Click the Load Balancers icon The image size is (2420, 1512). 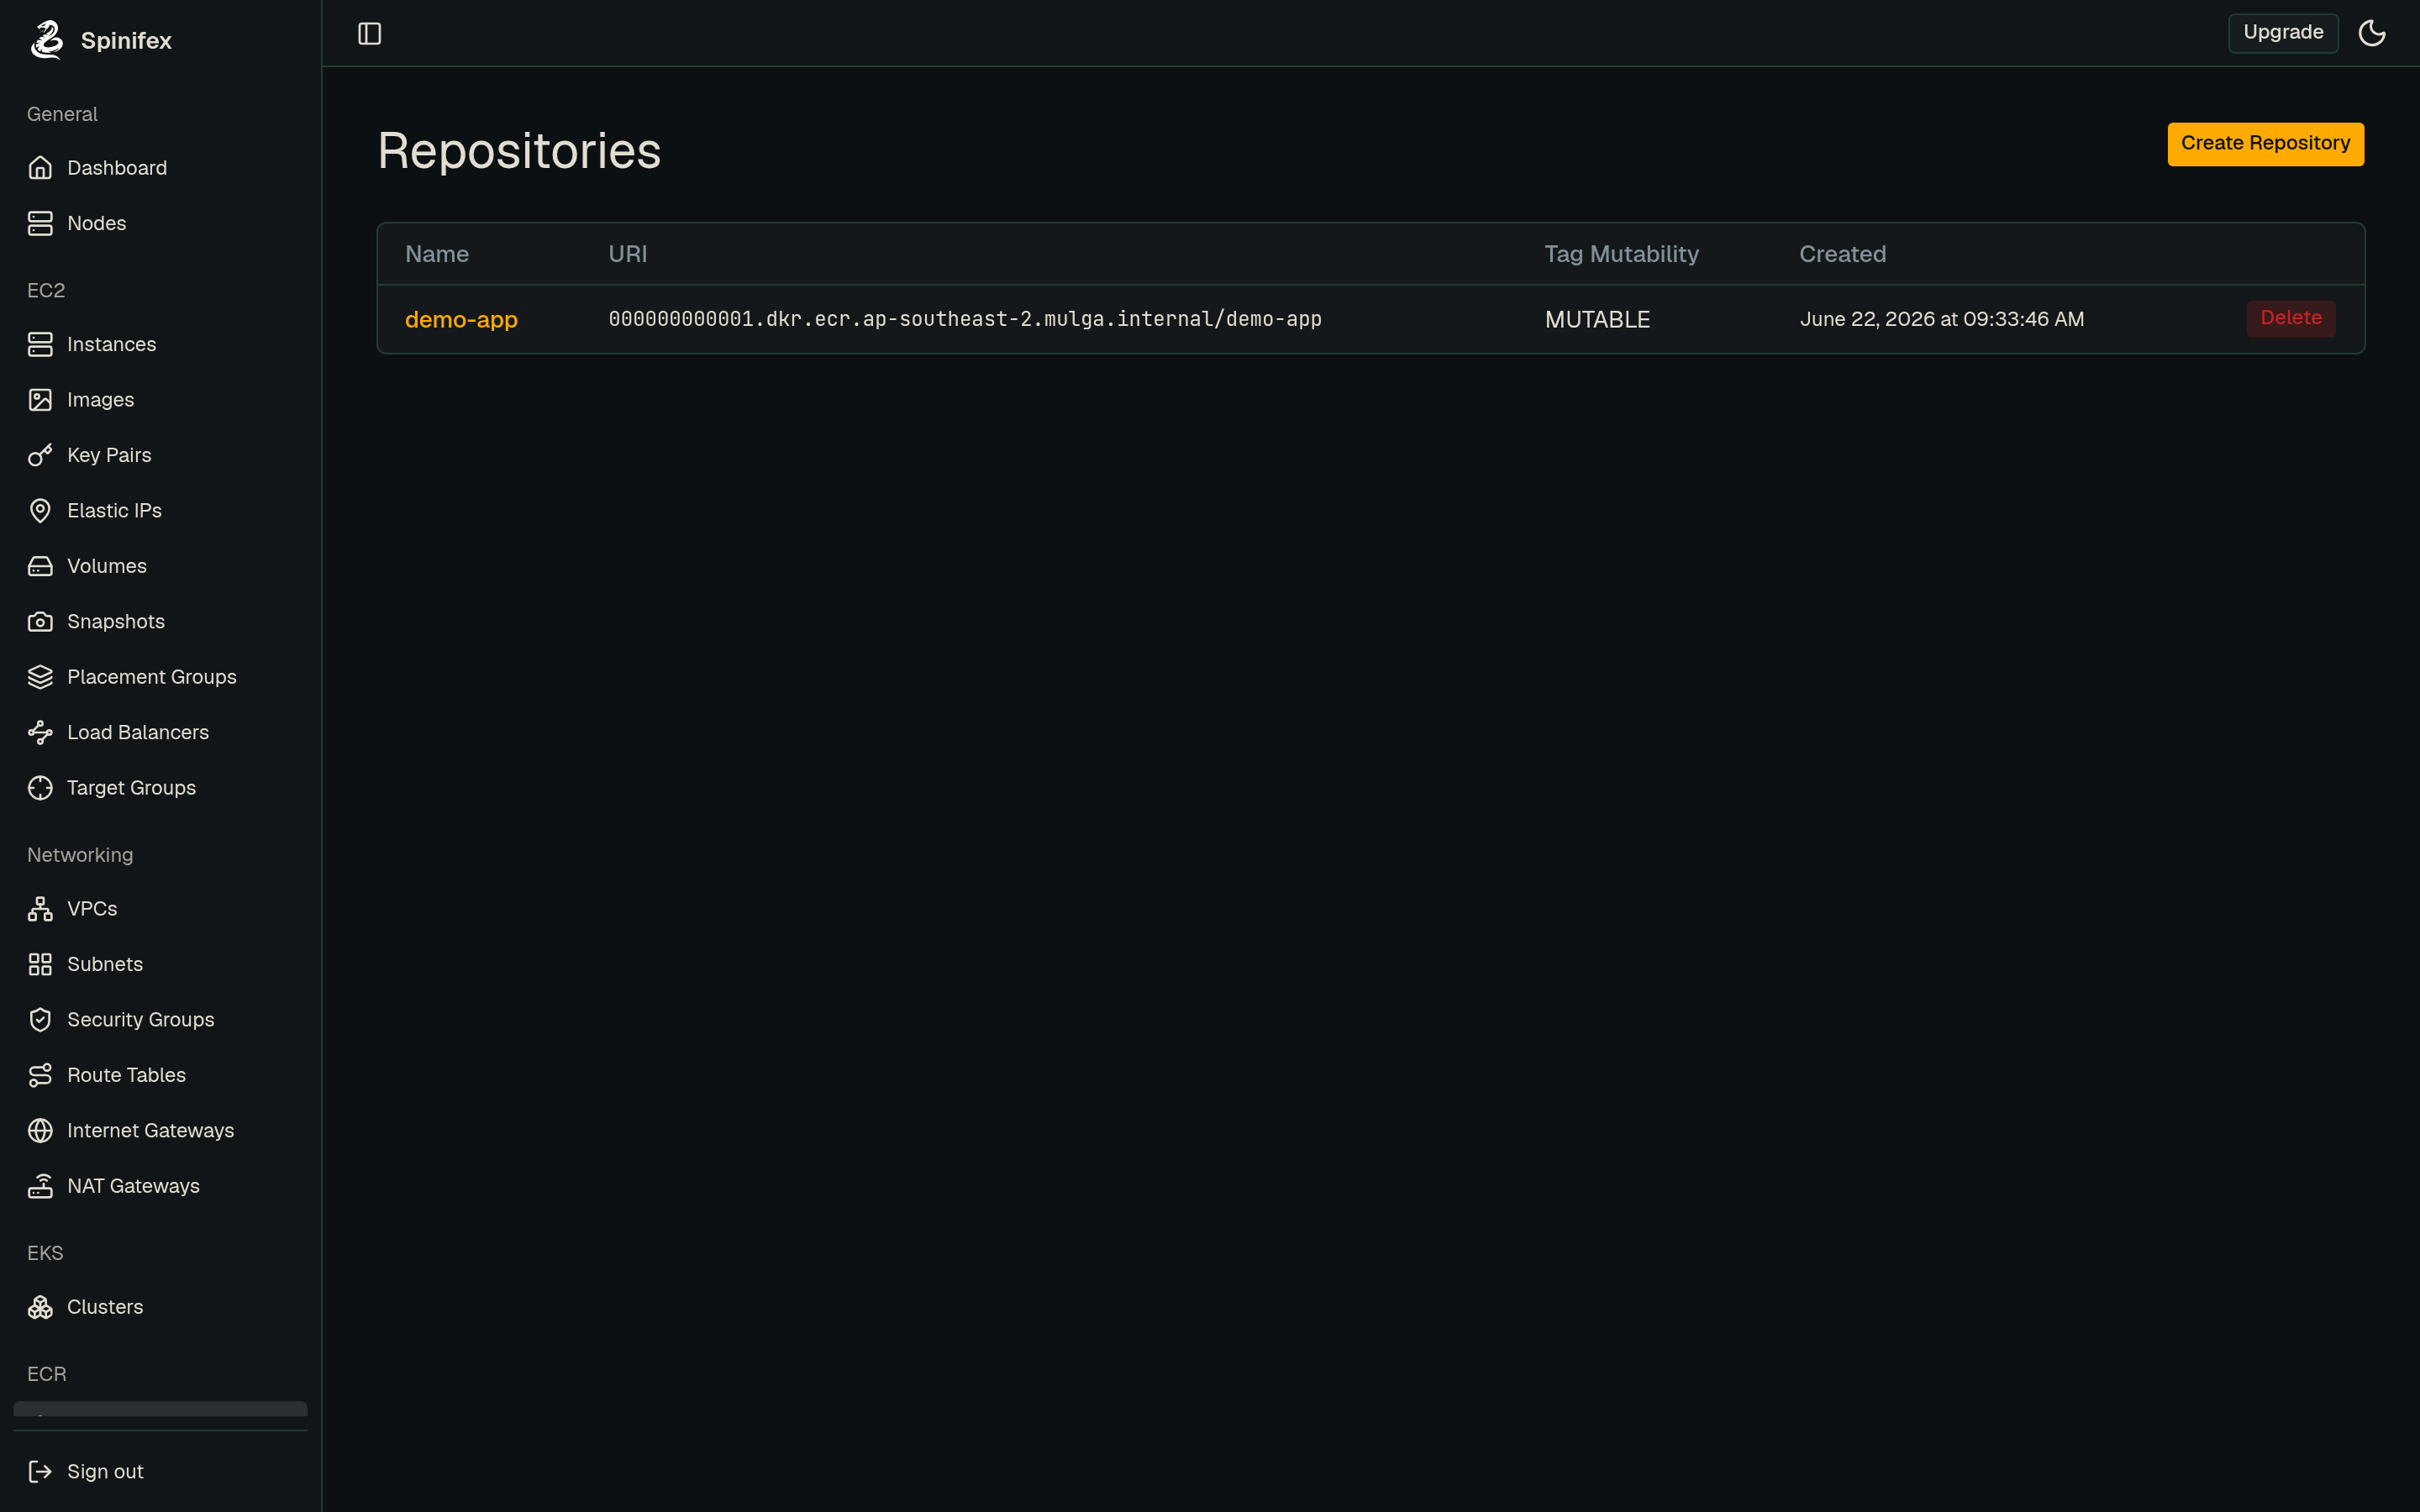[40, 733]
